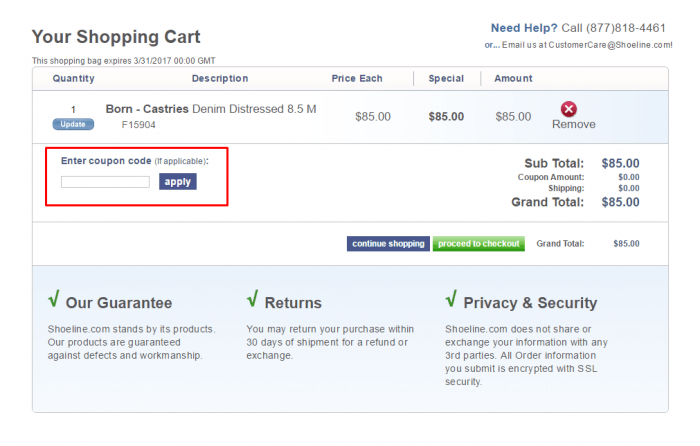Proceed to checkout

[x=478, y=243]
